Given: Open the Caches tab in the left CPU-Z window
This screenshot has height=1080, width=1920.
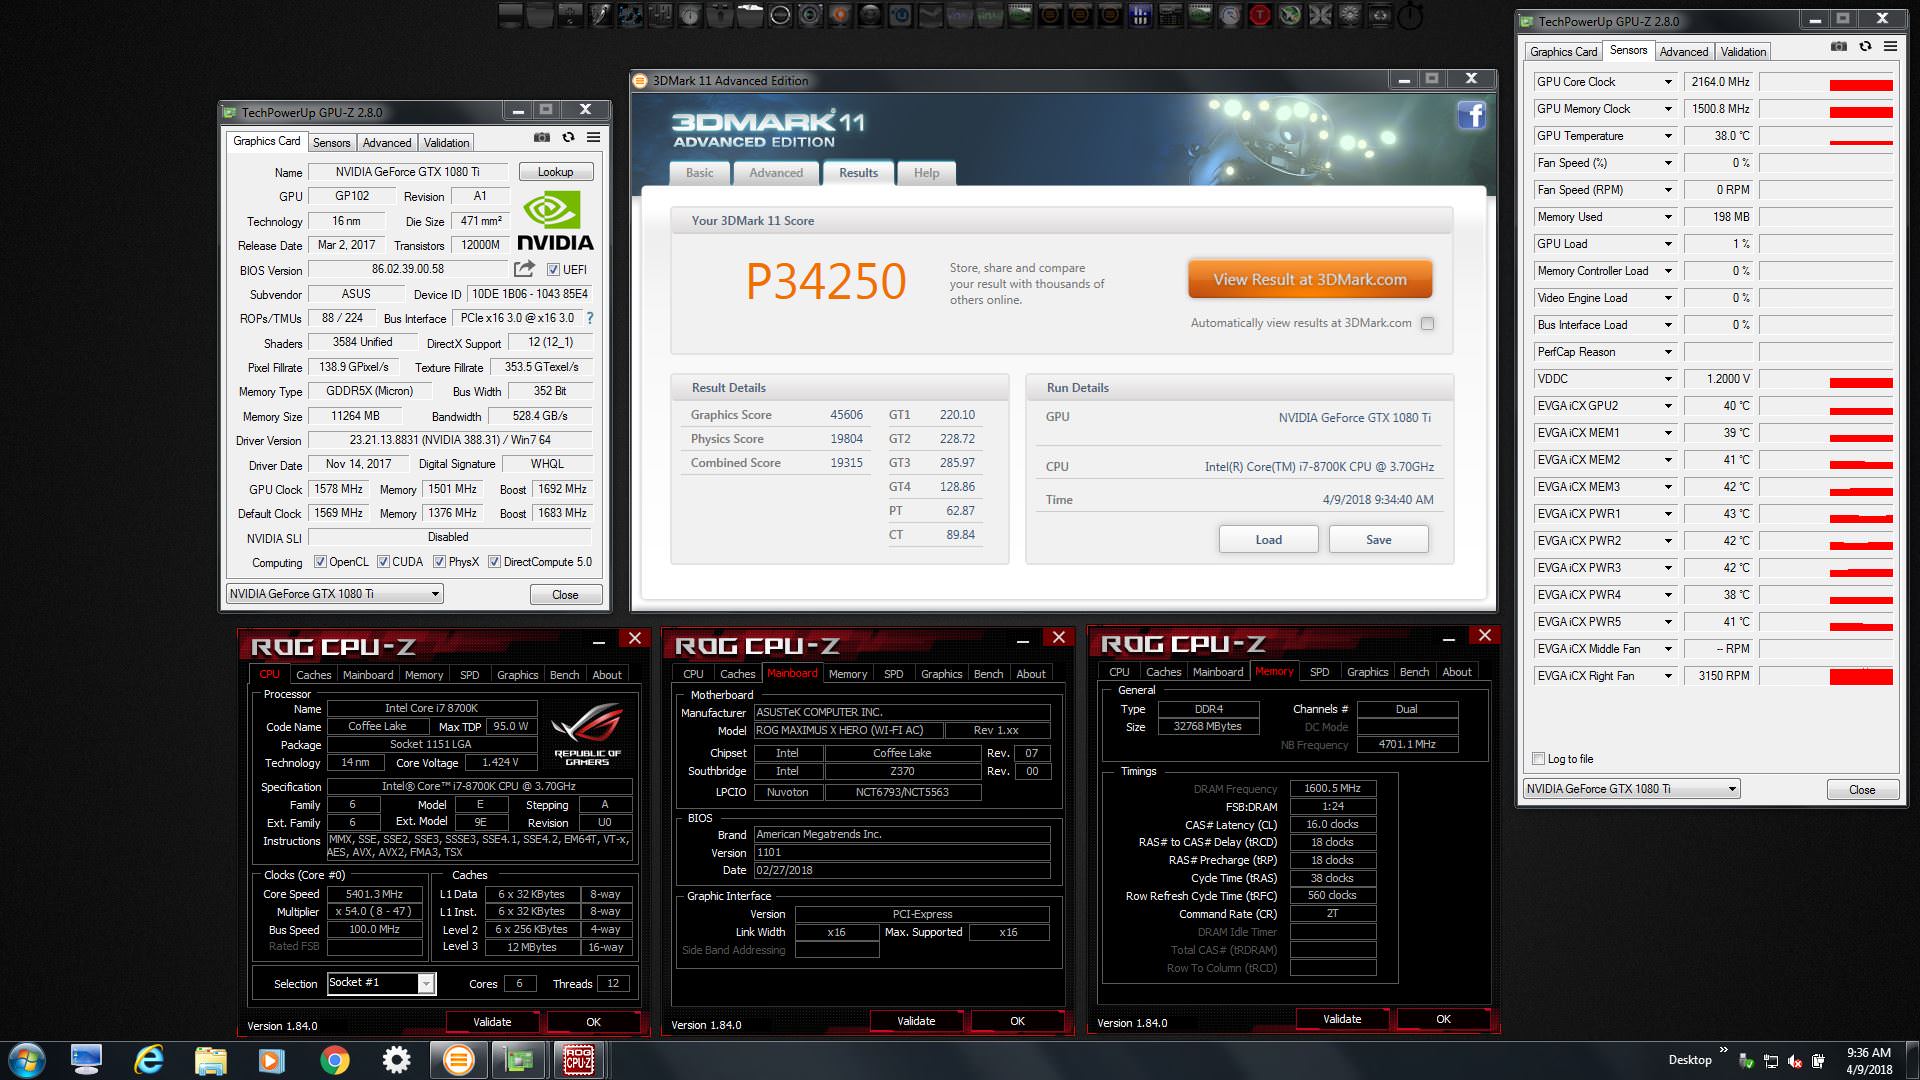Looking at the screenshot, I should point(313,675).
